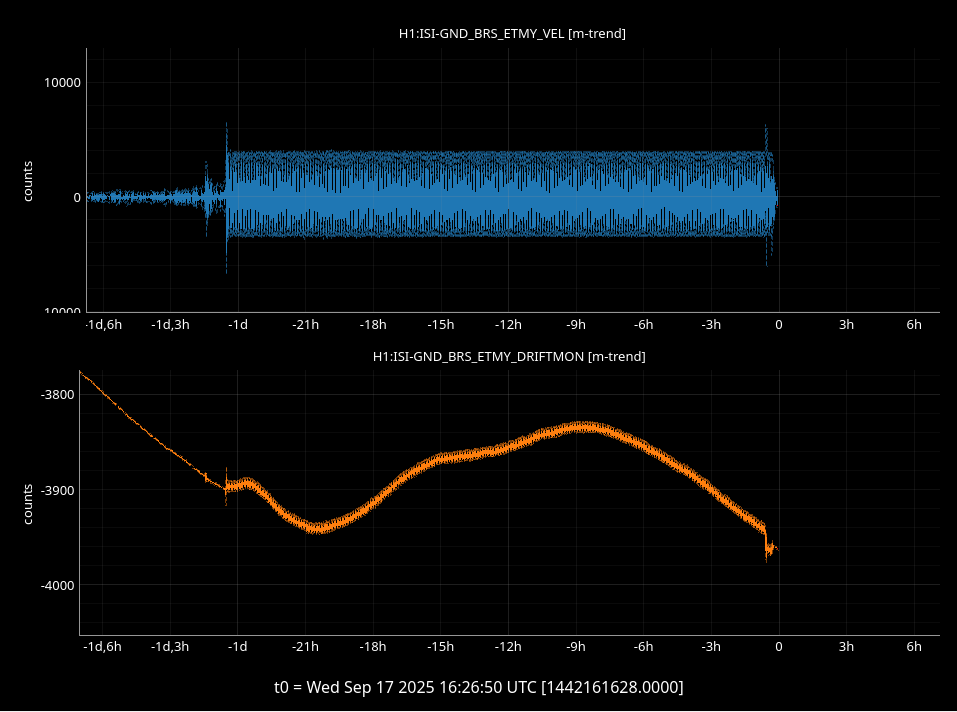Click the counts axis label of VEL plot
The height and width of the screenshot is (712, 957).
tap(28, 181)
